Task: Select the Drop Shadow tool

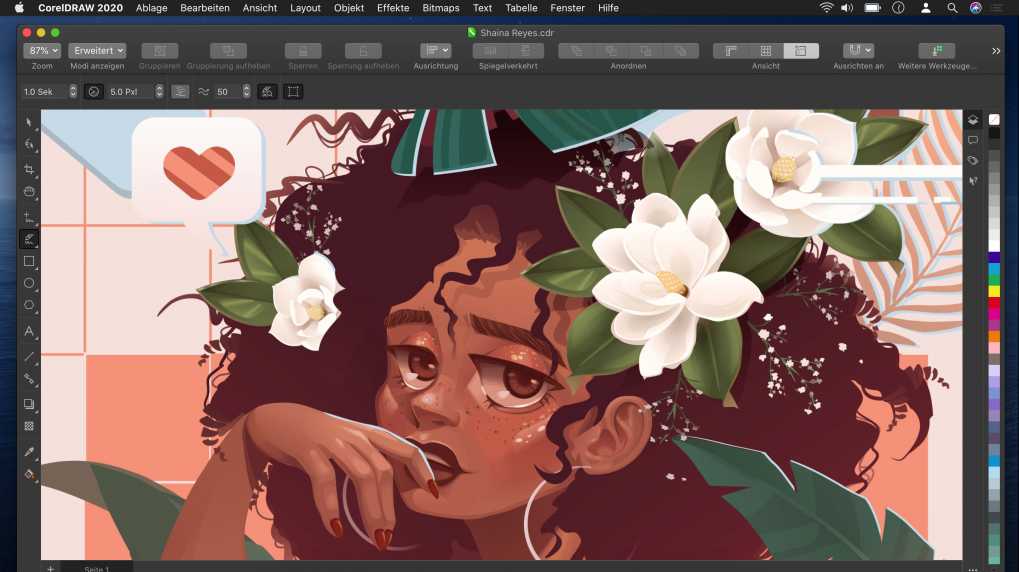Action: (29, 404)
